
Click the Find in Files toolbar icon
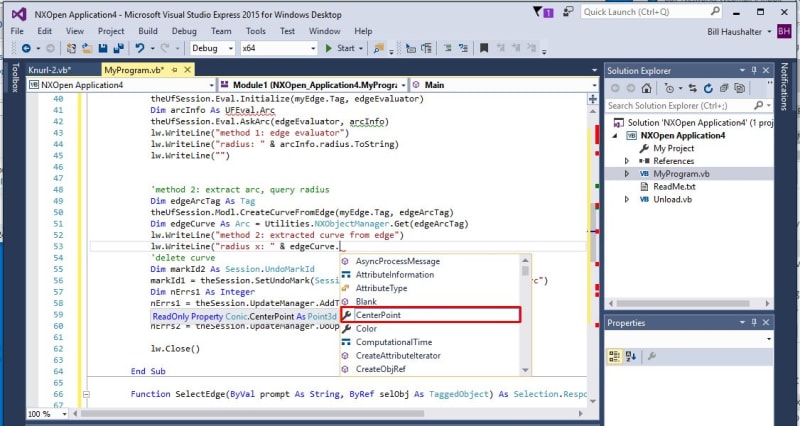(x=379, y=48)
